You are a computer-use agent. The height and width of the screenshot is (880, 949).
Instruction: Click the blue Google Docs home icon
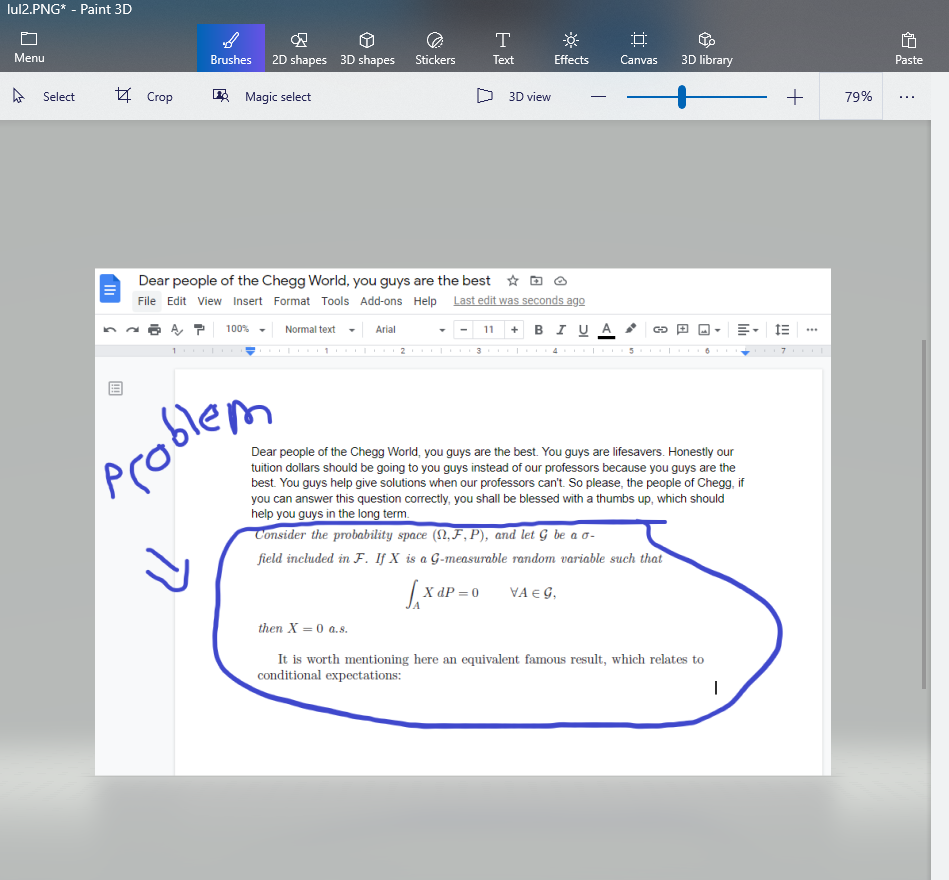[110, 288]
